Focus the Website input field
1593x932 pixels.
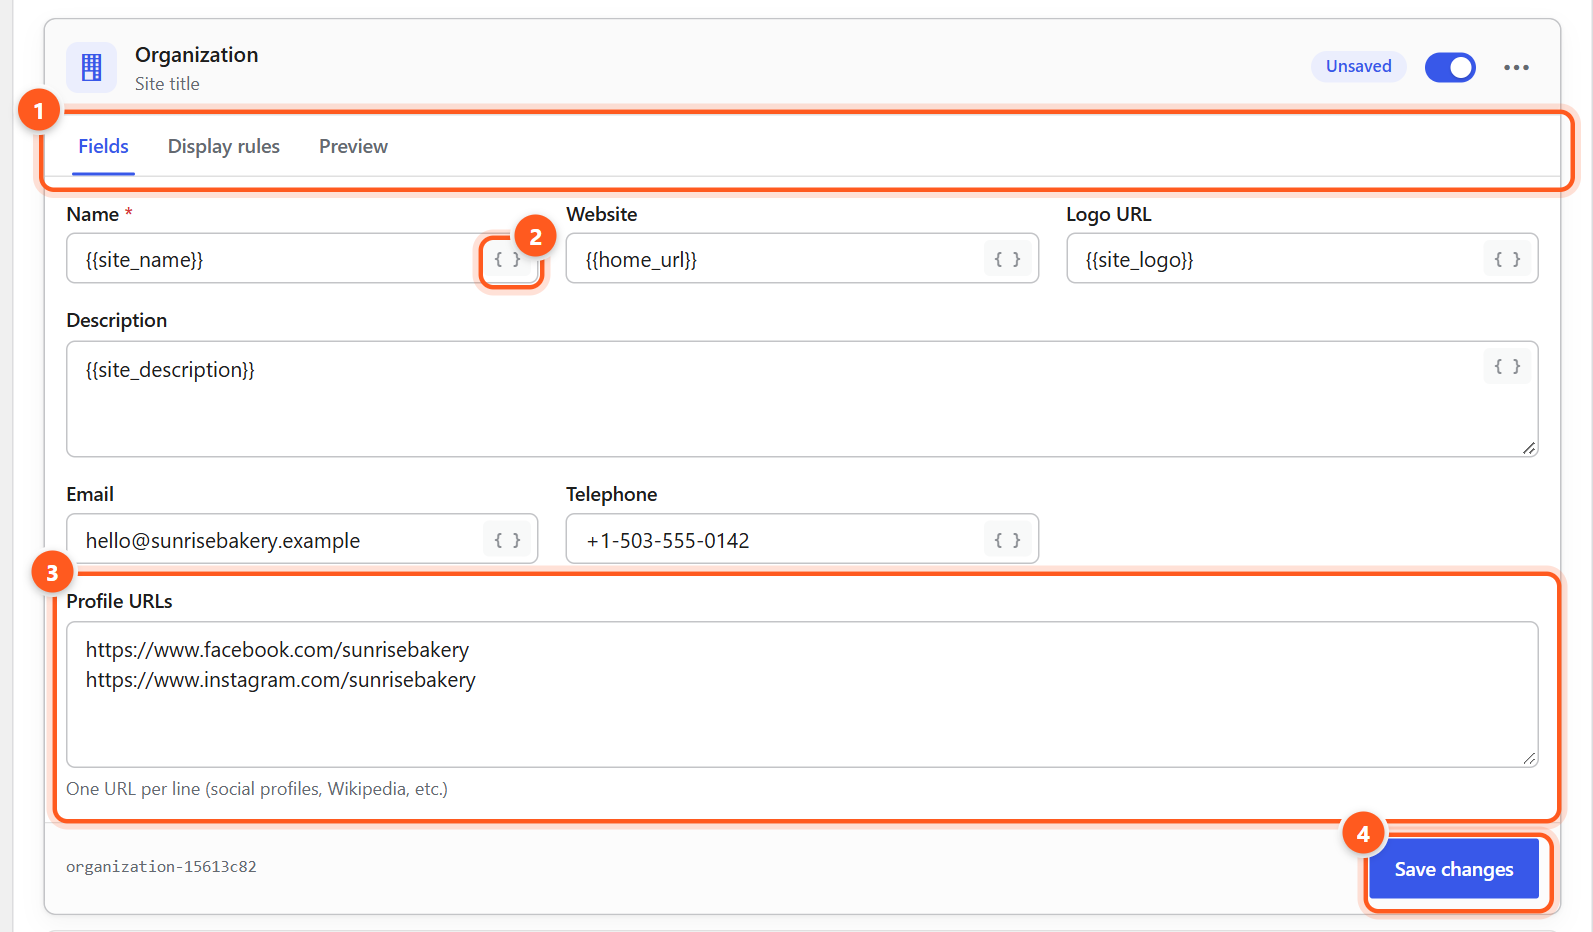(802, 259)
